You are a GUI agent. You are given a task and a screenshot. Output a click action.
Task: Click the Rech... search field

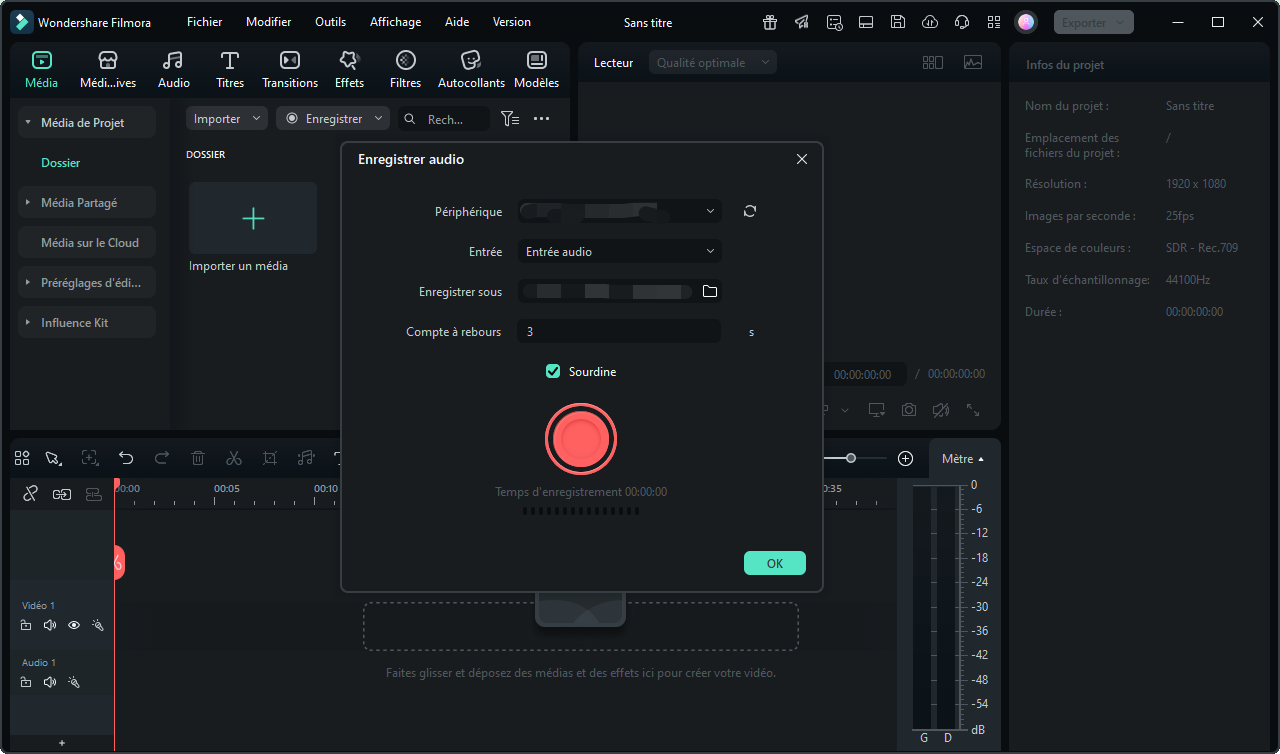point(445,119)
